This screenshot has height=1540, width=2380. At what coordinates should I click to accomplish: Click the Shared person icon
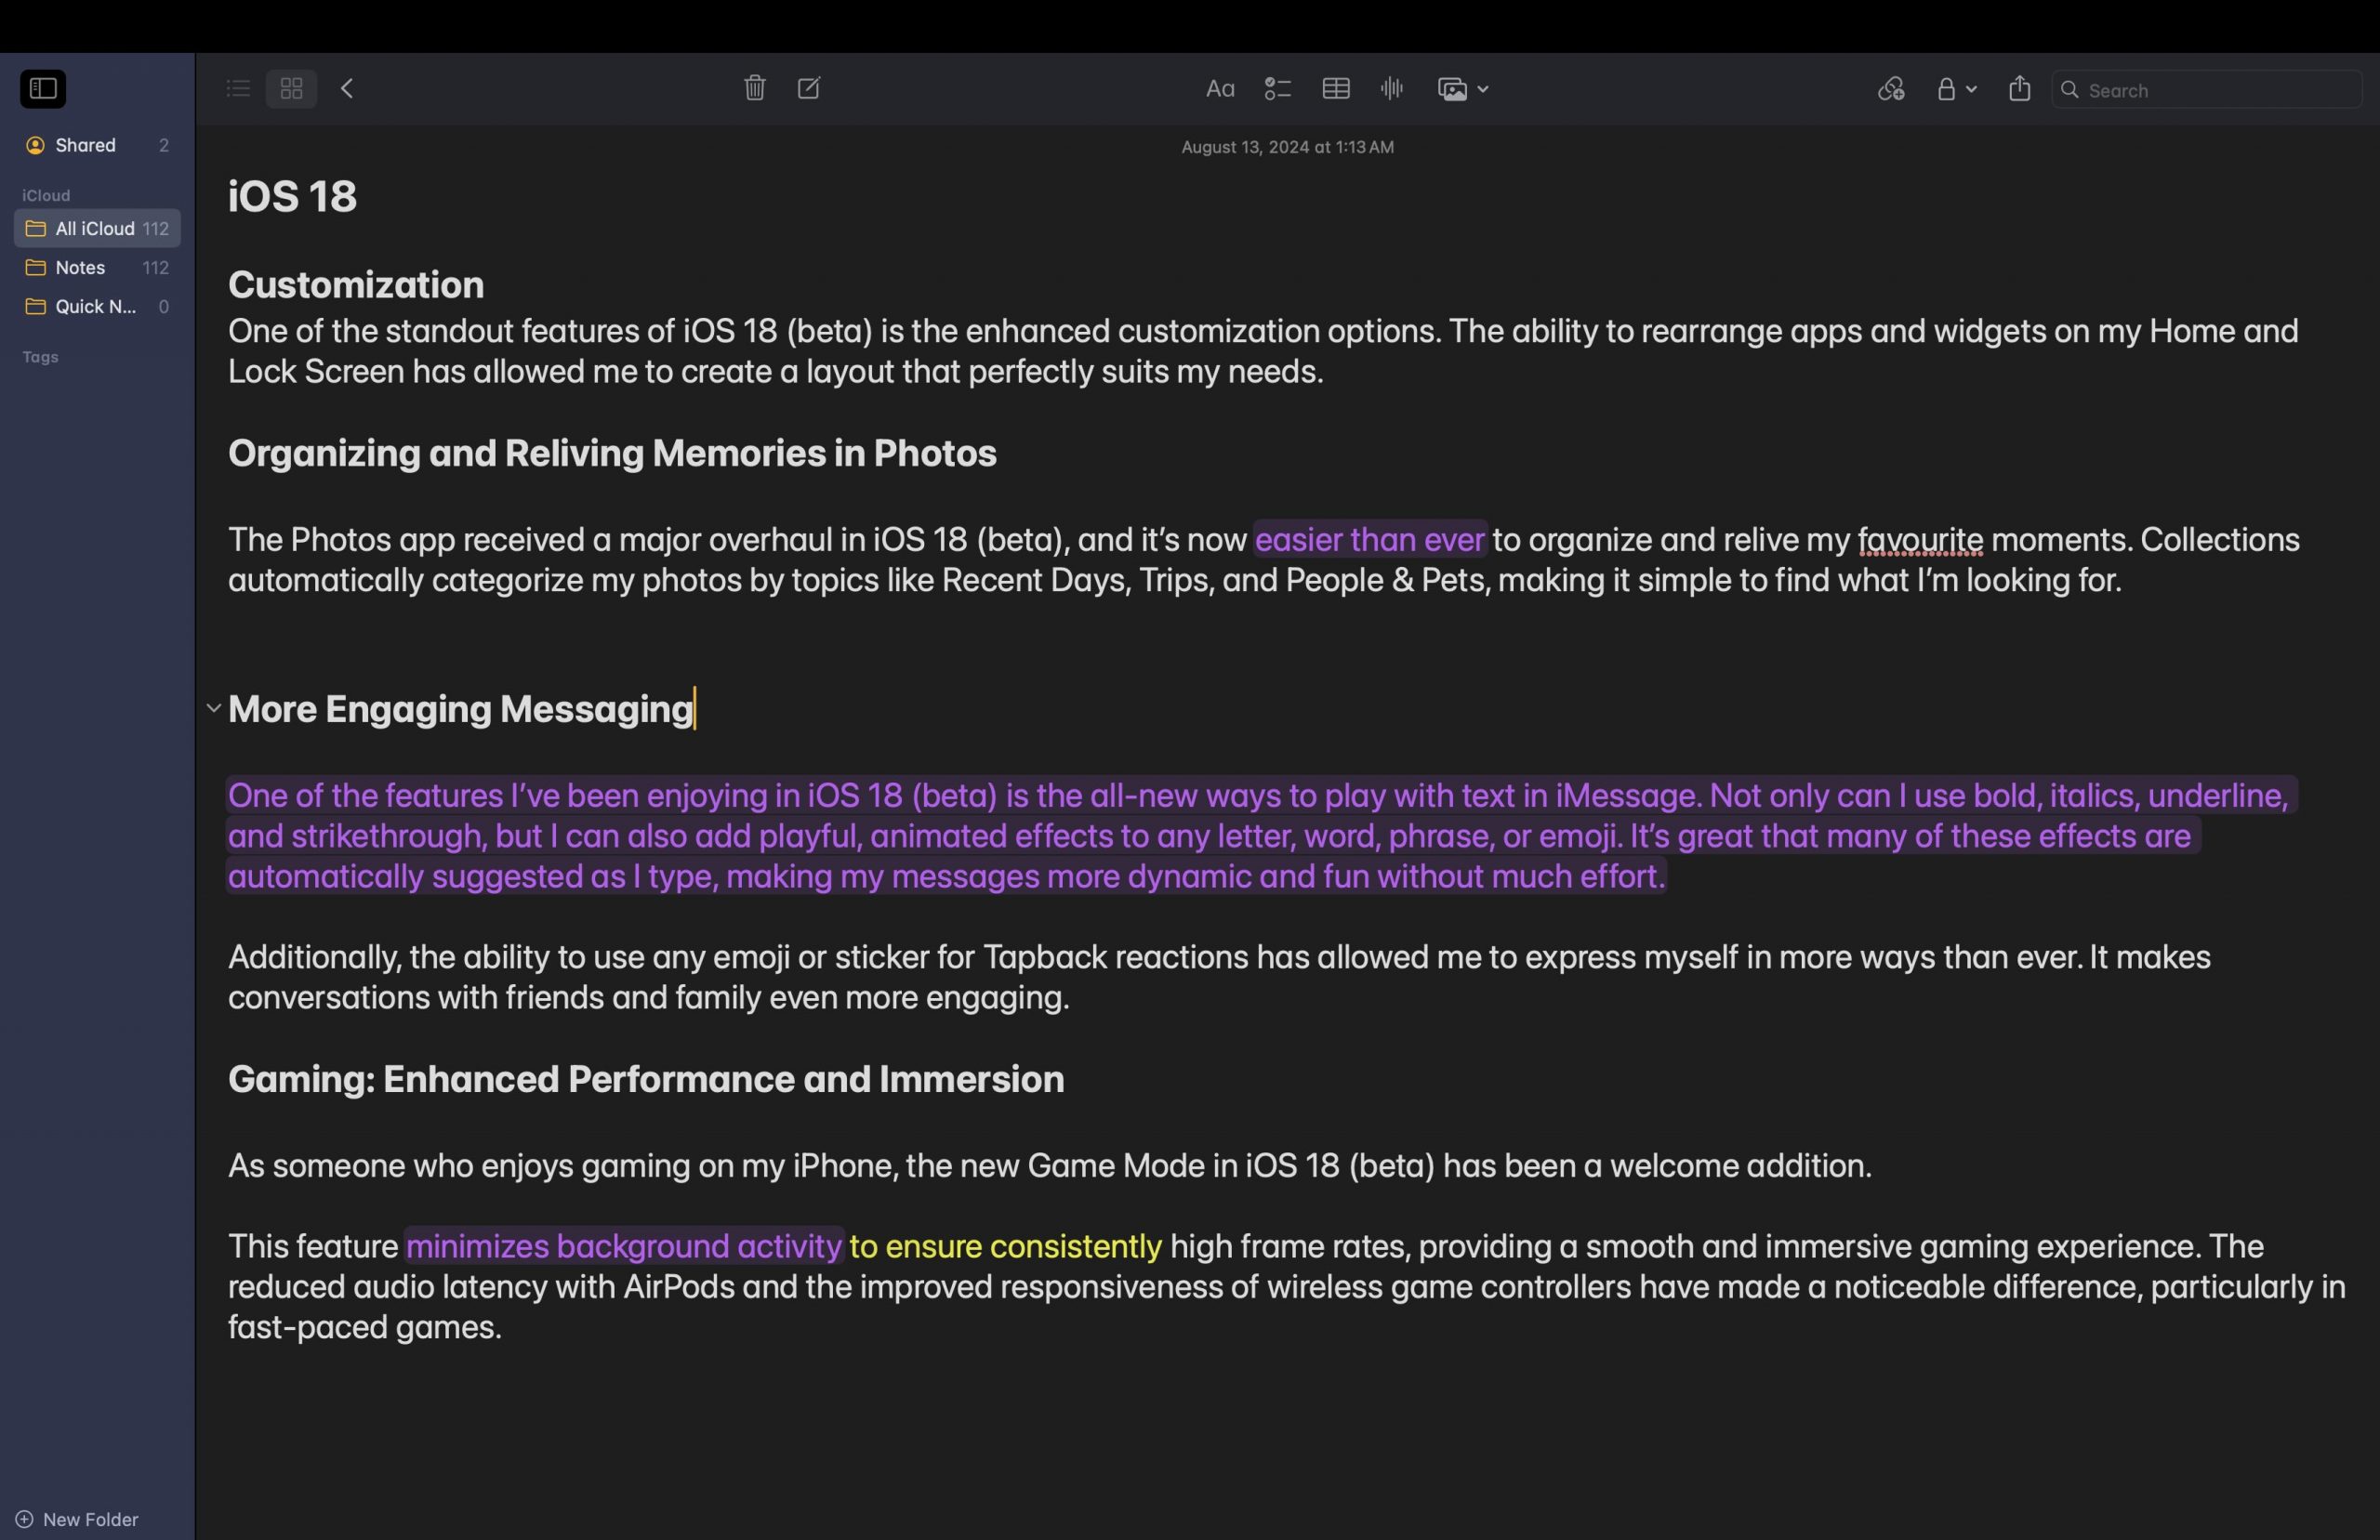pos(35,146)
